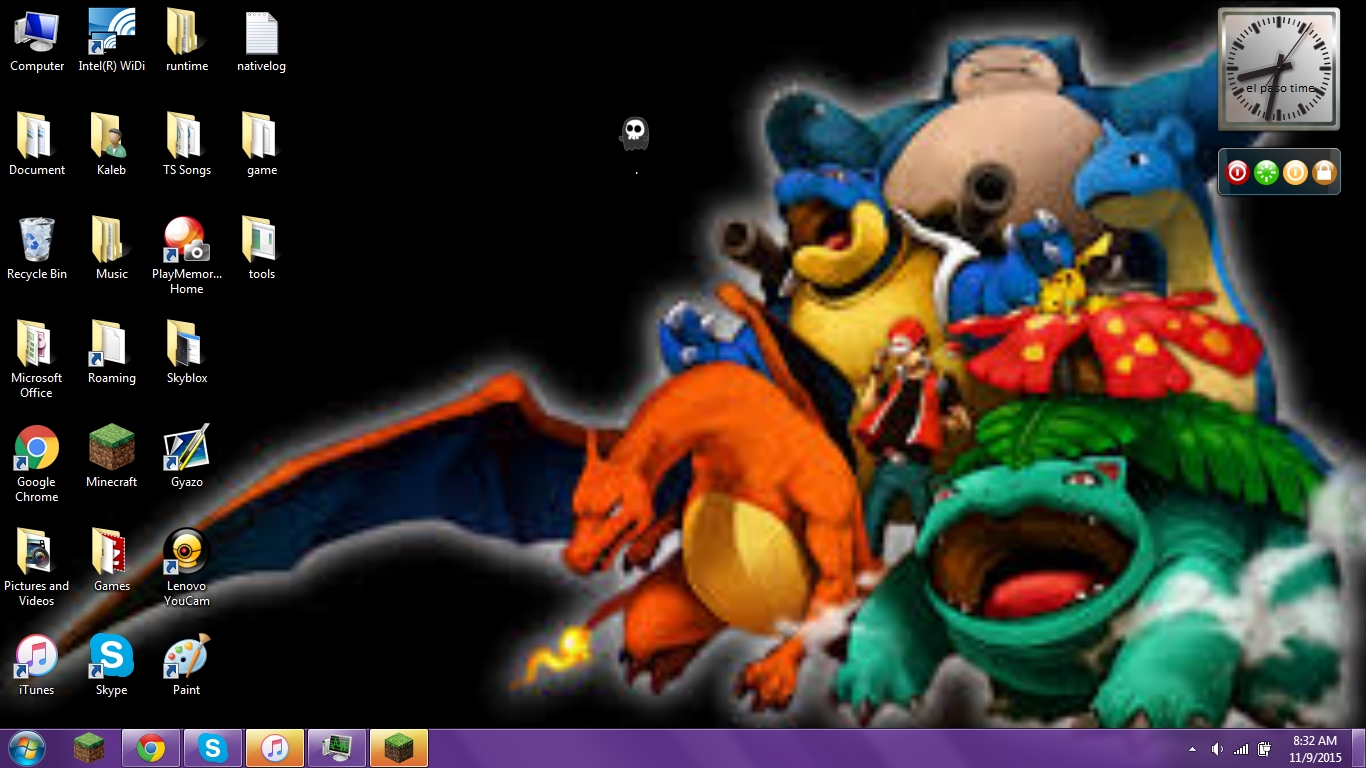The image size is (1366, 768).
Task: Select the PlayMemories Home shortcut
Action: tap(186, 256)
